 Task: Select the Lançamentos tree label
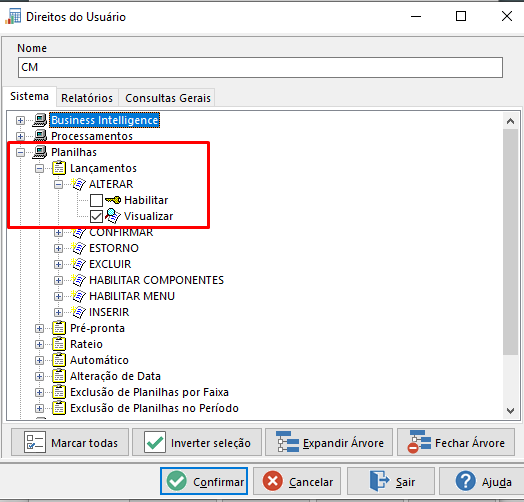click(x=103, y=168)
